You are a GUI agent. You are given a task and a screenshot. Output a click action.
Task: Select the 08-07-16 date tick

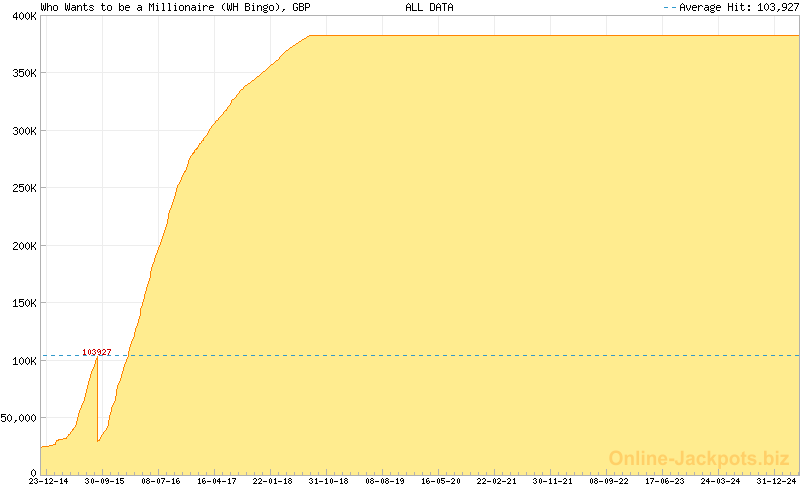tap(160, 481)
